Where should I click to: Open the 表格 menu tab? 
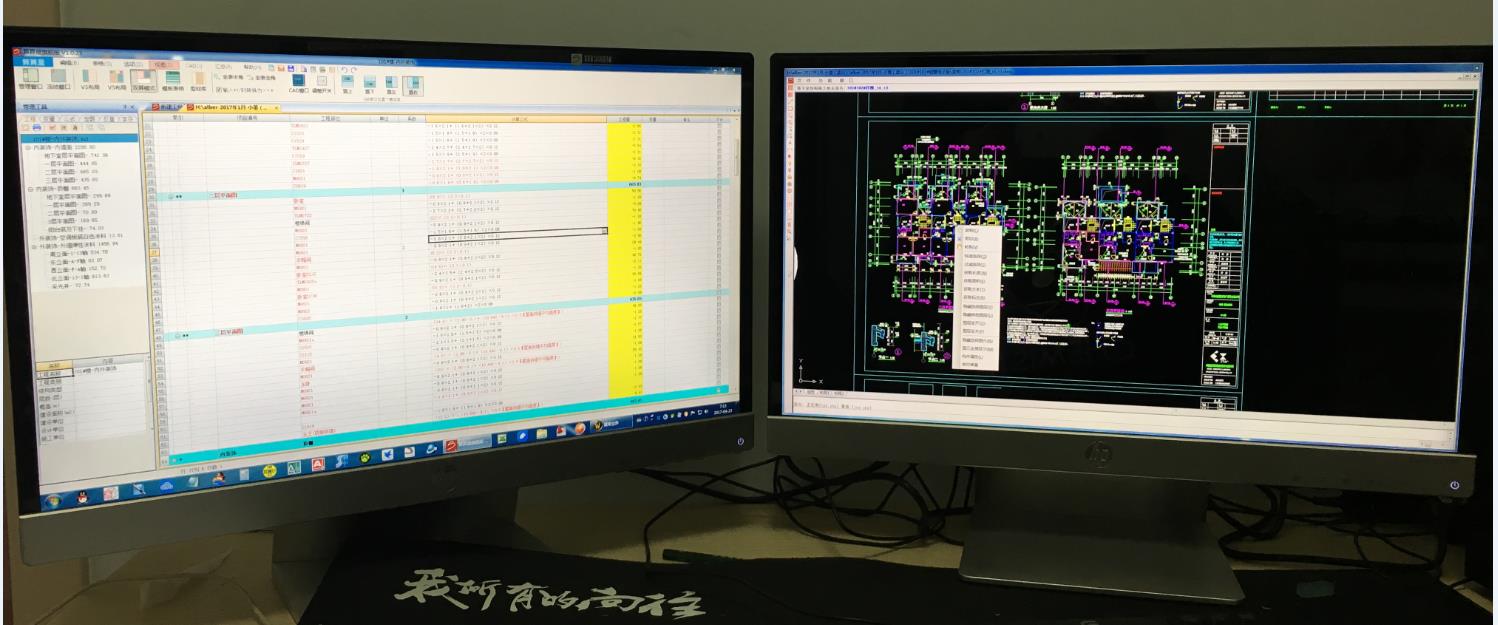(x=101, y=63)
